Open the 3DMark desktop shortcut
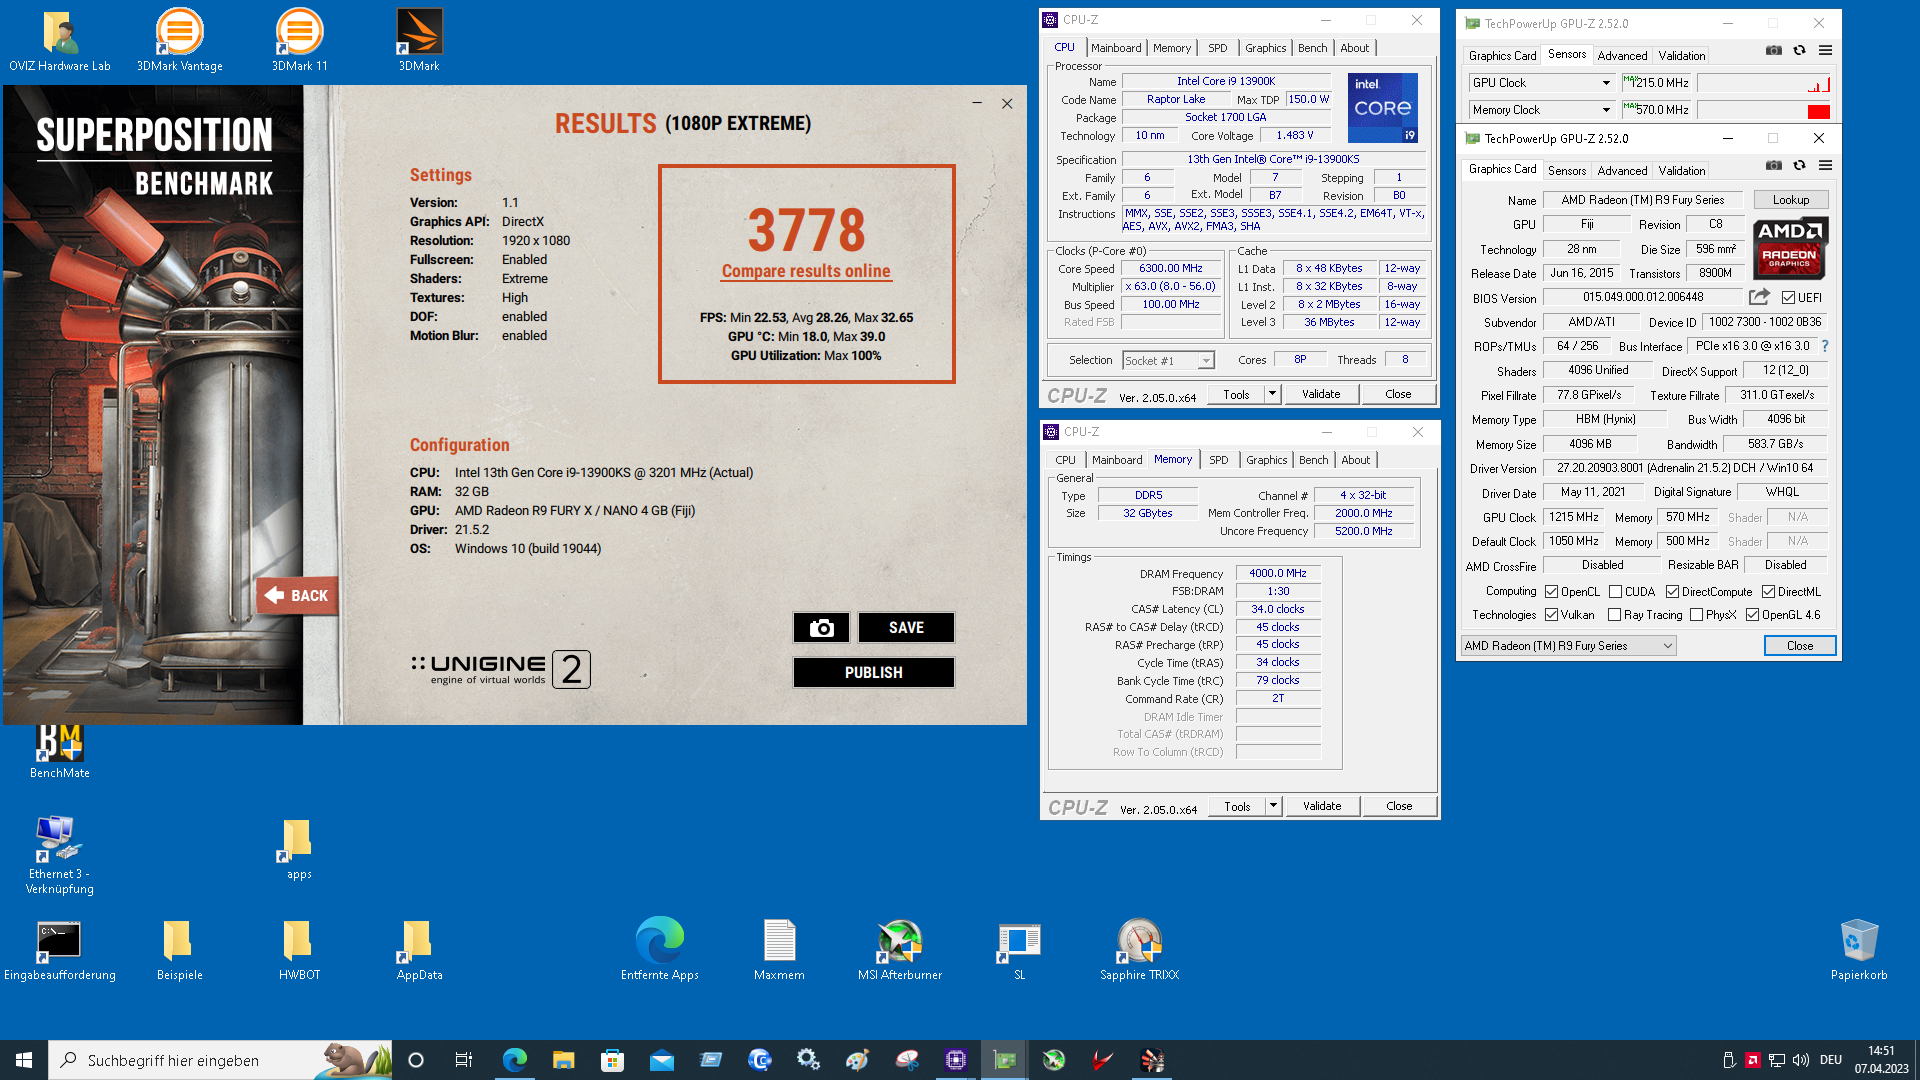The height and width of the screenshot is (1080, 1920). (x=419, y=42)
